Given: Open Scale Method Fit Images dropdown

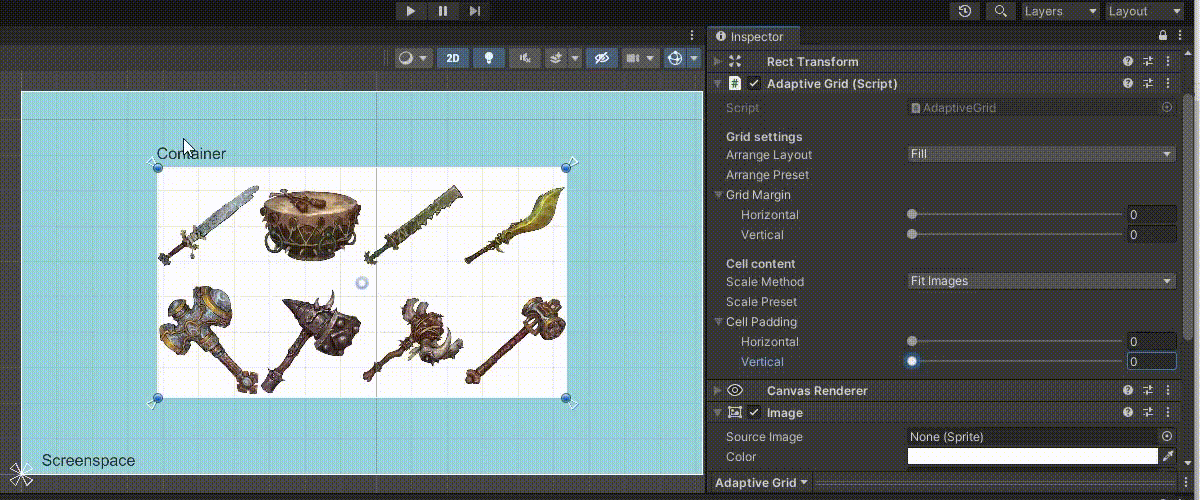Looking at the screenshot, I should point(1041,282).
